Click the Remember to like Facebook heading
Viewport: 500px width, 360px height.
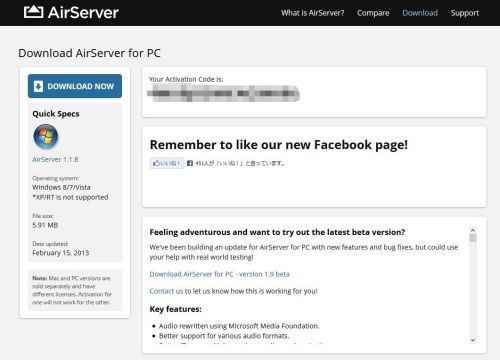point(279,145)
